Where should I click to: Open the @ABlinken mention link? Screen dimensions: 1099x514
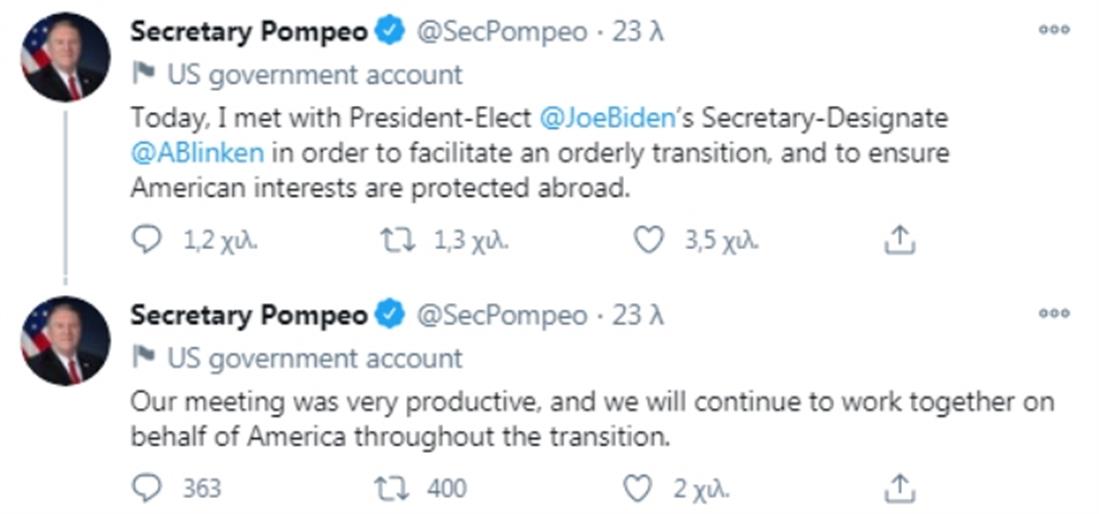(197, 154)
